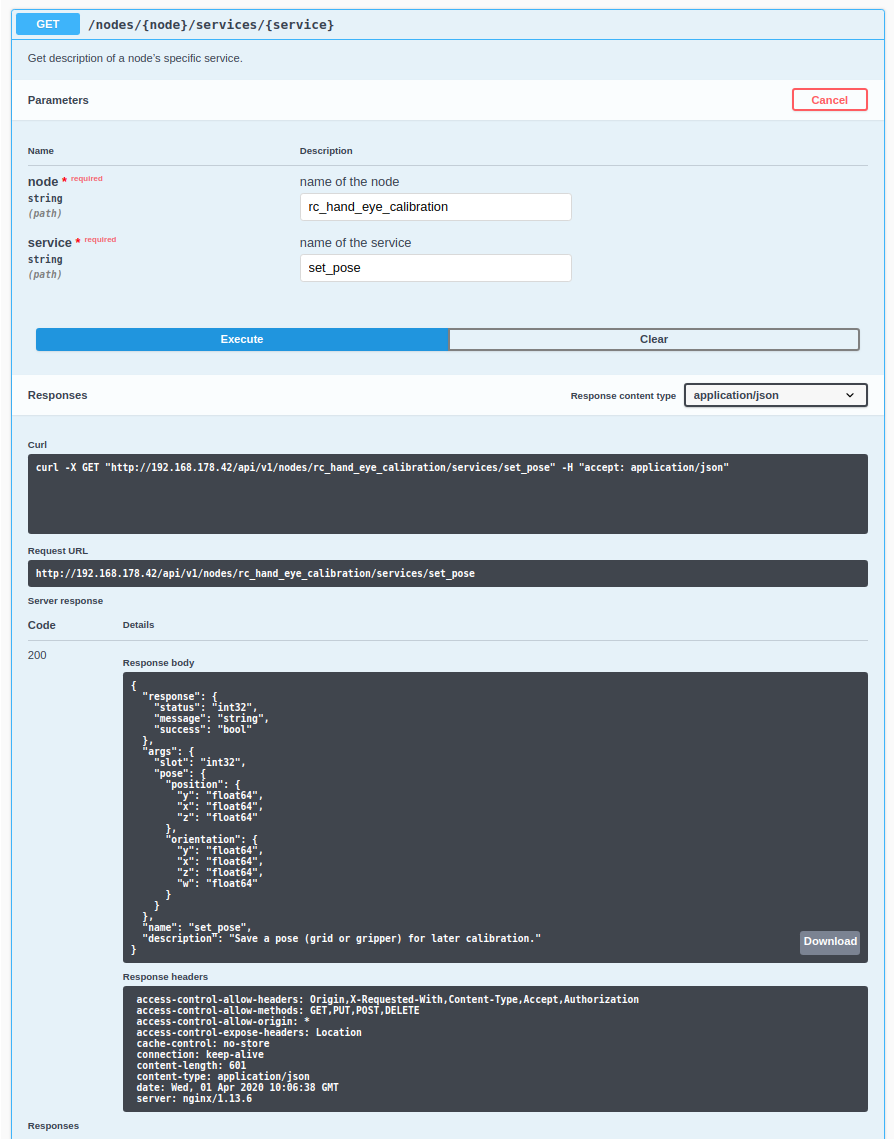Screen dimensions: 894x1139
Task: Click the Details column header
Action: point(138,625)
